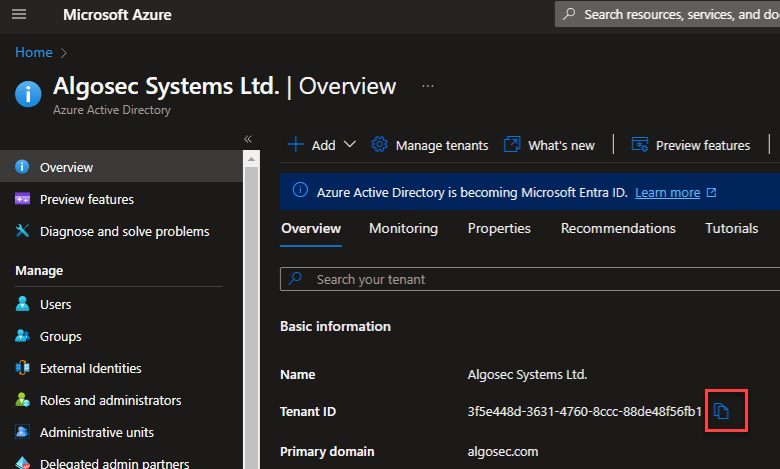The image size is (780, 469).
Task: Click the banner info icon
Action: (300, 190)
